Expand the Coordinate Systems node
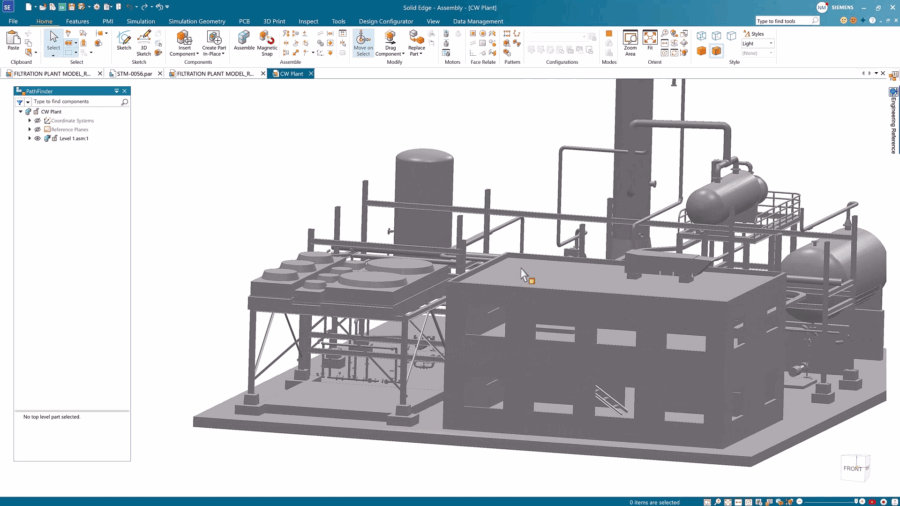The height and width of the screenshot is (506, 900). pyautogui.click(x=30, y=120)
